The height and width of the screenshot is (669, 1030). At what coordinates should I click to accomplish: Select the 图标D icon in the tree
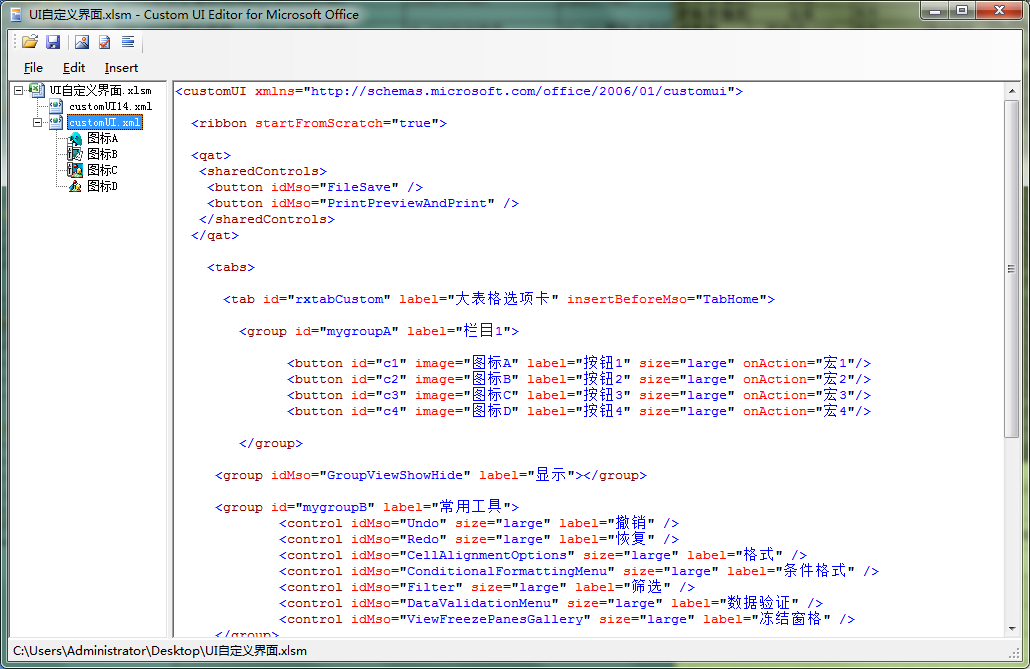[97, 186]
